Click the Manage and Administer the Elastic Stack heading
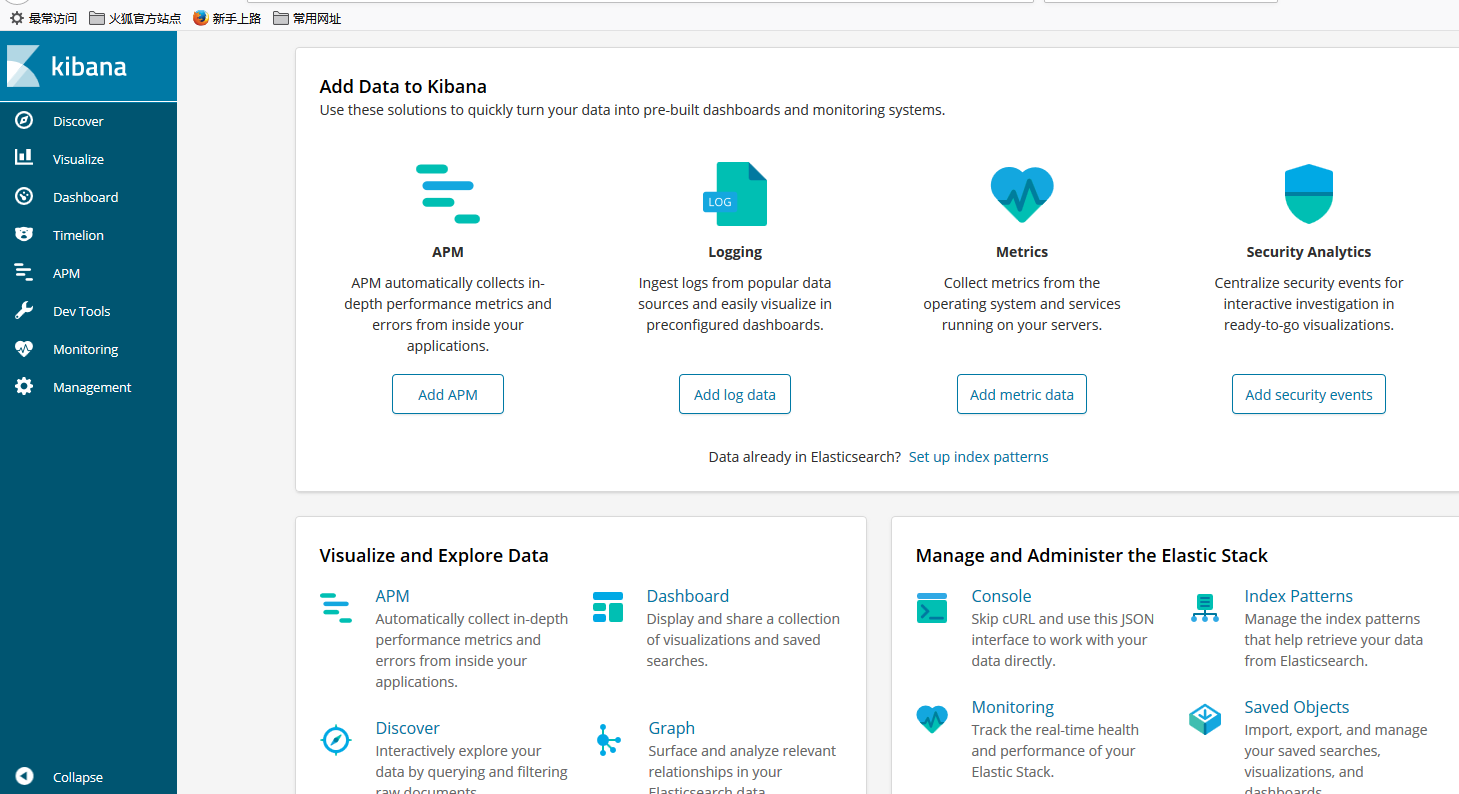Viewport: 1459px width, 794px height. [1092, 555]
